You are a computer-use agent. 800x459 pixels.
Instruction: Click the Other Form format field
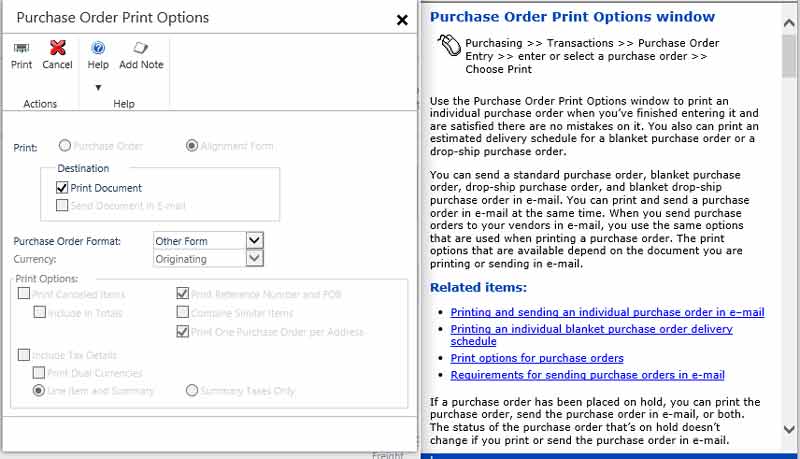tap(199, 241)
